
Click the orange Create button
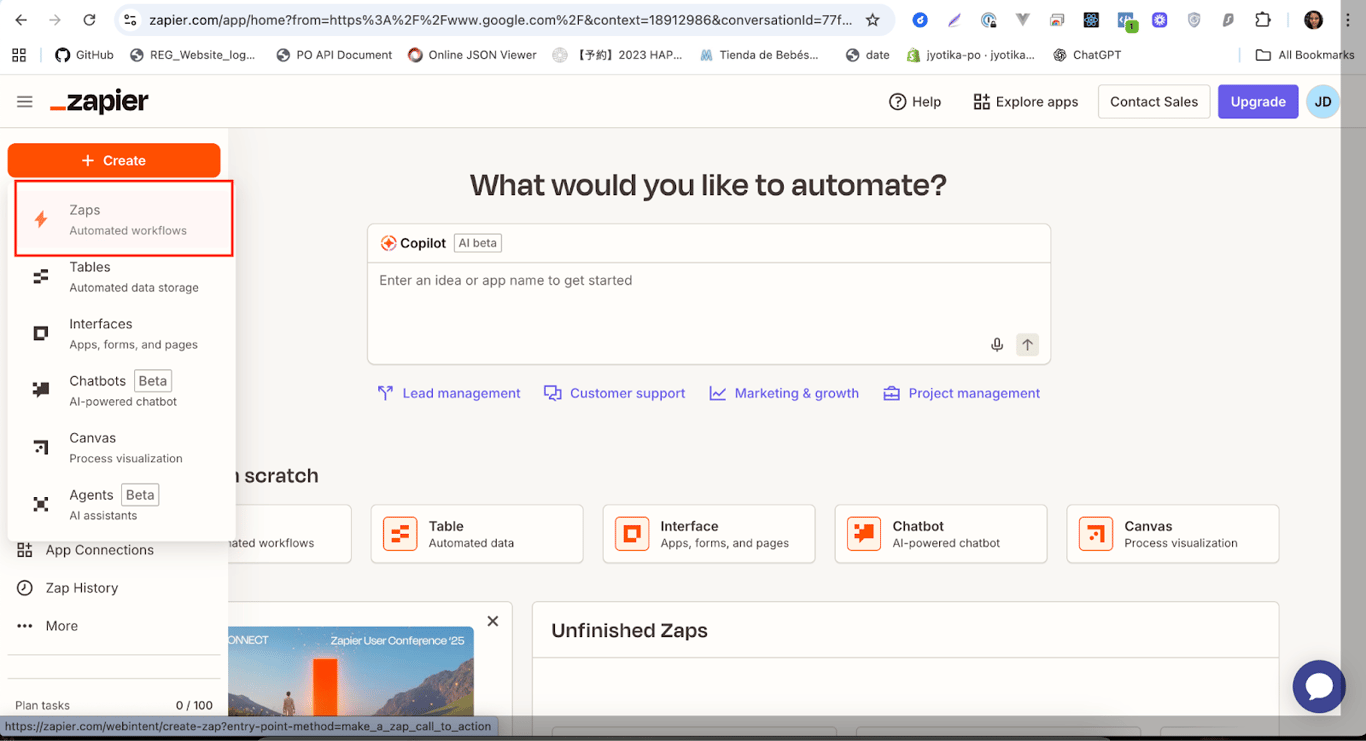[x=114, y=160]
